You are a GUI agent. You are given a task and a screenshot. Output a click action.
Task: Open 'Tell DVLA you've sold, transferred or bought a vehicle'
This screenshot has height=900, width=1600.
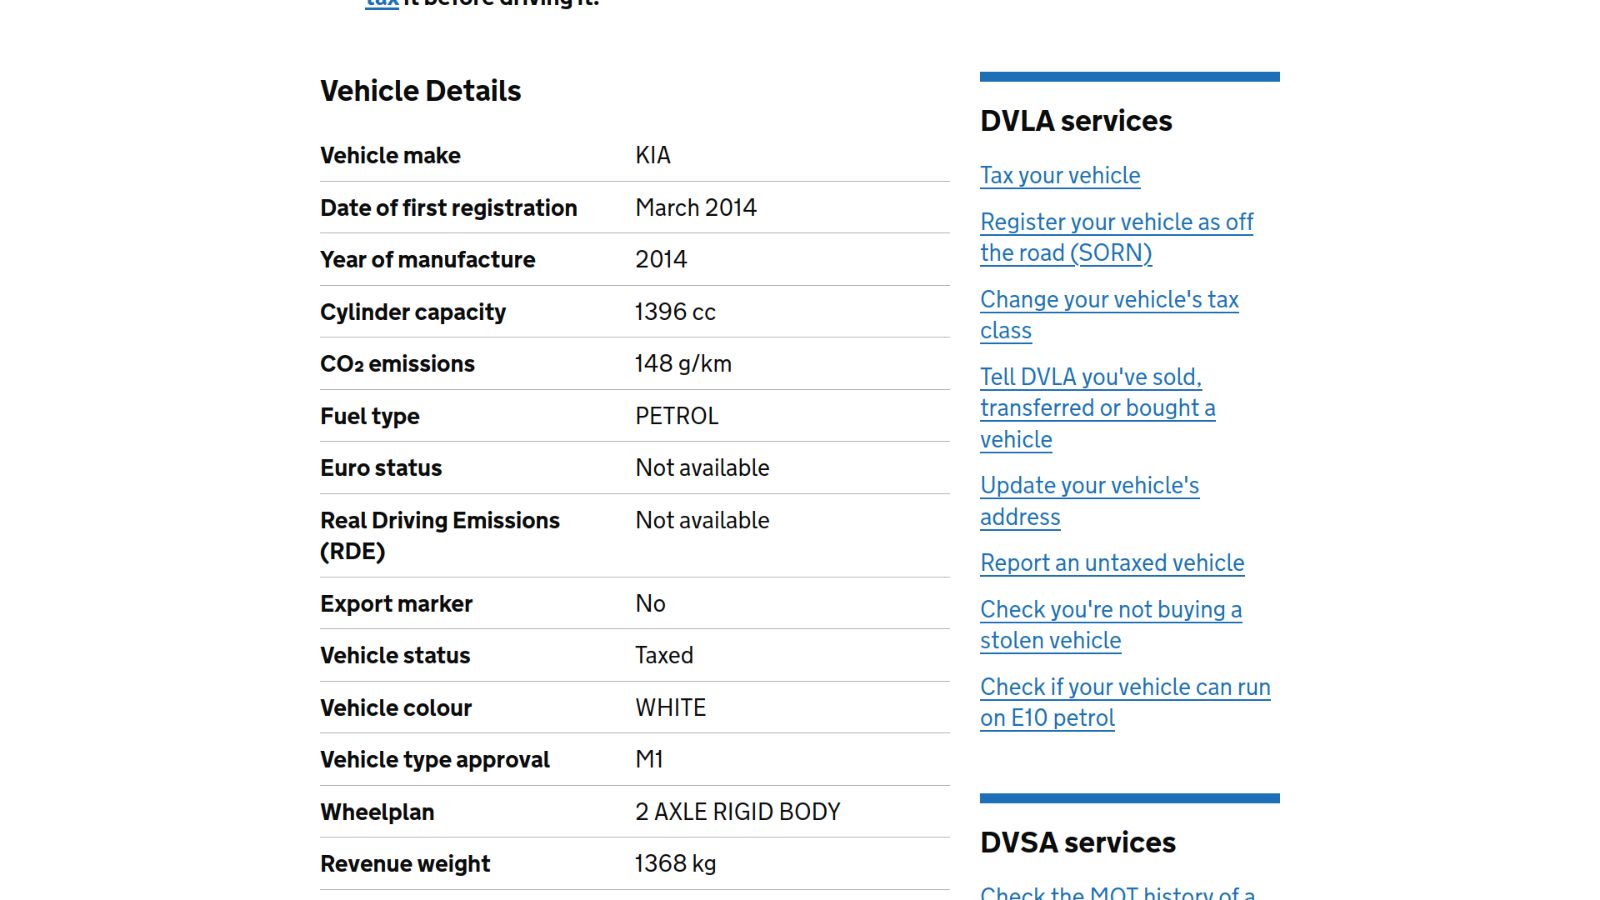point(1097,408)
